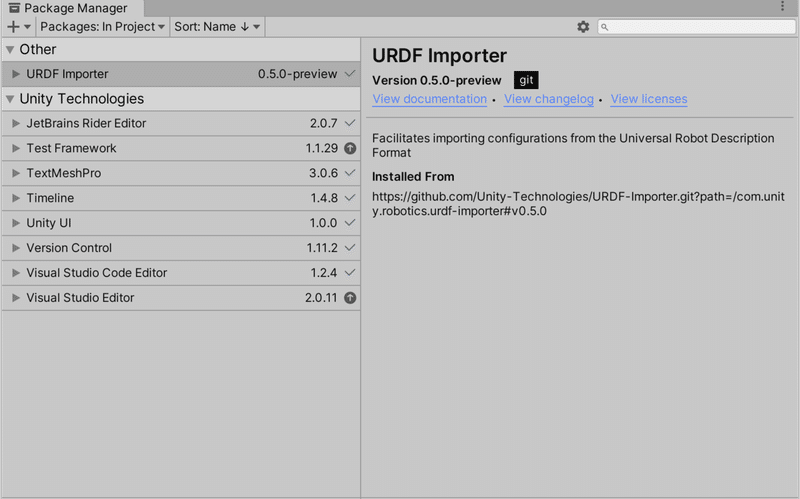Expand the Visual Studio Editor versions arrow
The width and height of the screenshot is (800, 499).
[16, 298]
